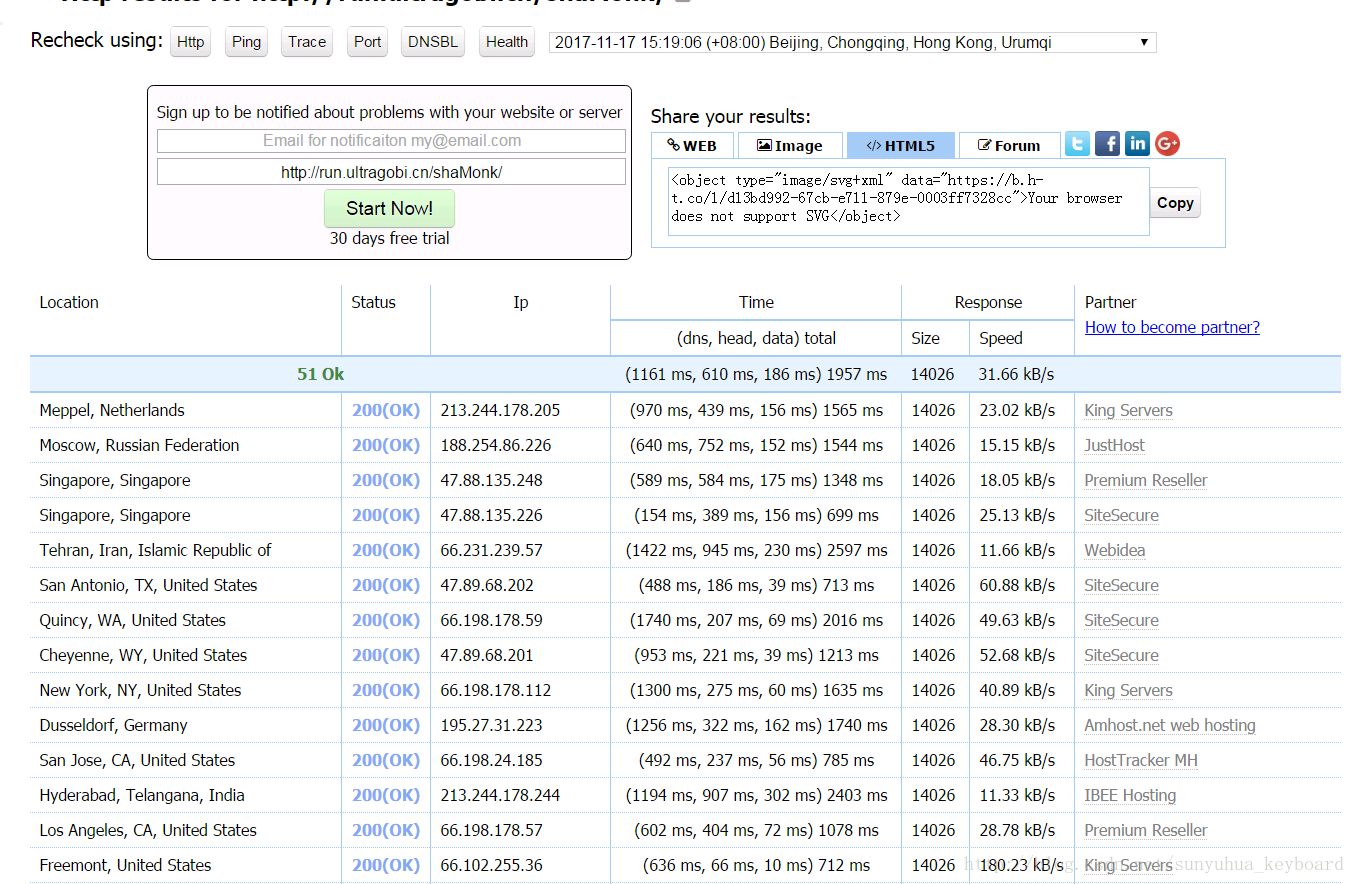Share results on Facebook icon
The width and height of the screenshot is (1355, 884).
click(x=1107, y=144)
